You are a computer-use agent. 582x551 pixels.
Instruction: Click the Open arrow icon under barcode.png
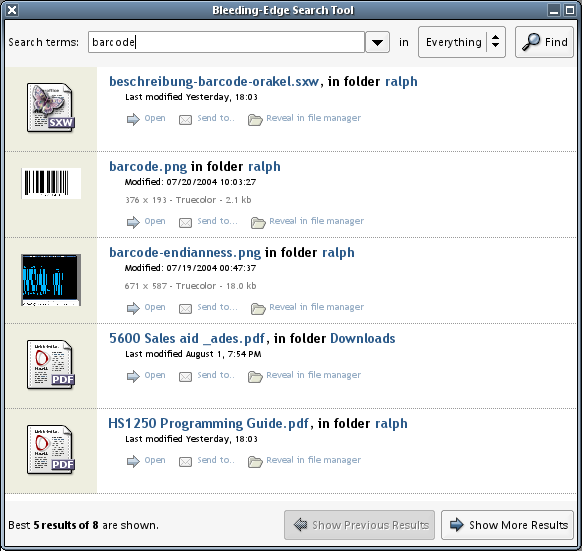pos(133,222)
